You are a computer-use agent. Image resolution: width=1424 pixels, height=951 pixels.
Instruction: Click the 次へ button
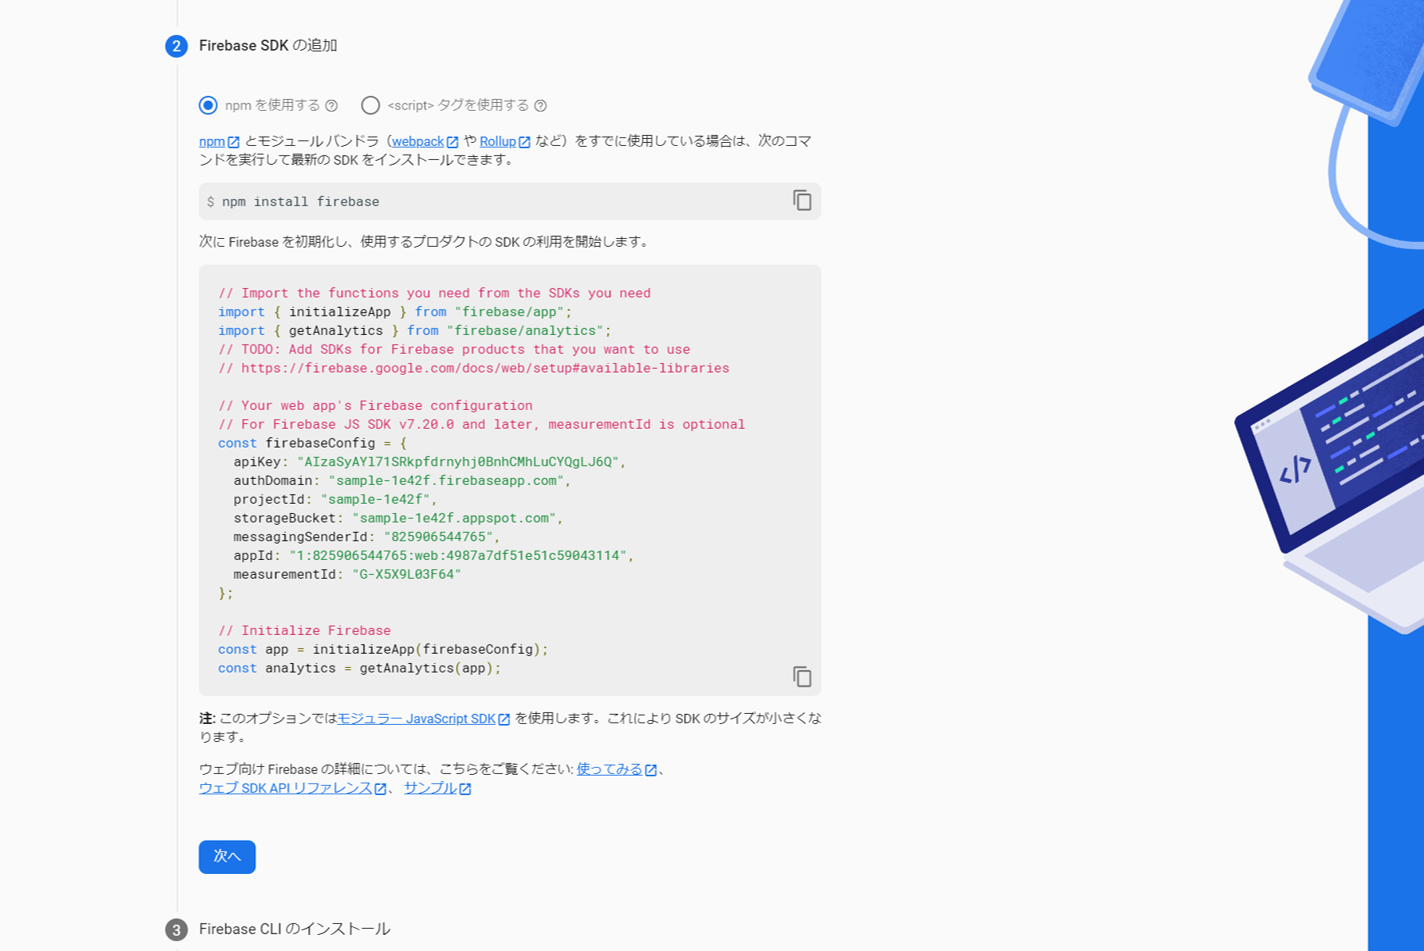(227, 857)
